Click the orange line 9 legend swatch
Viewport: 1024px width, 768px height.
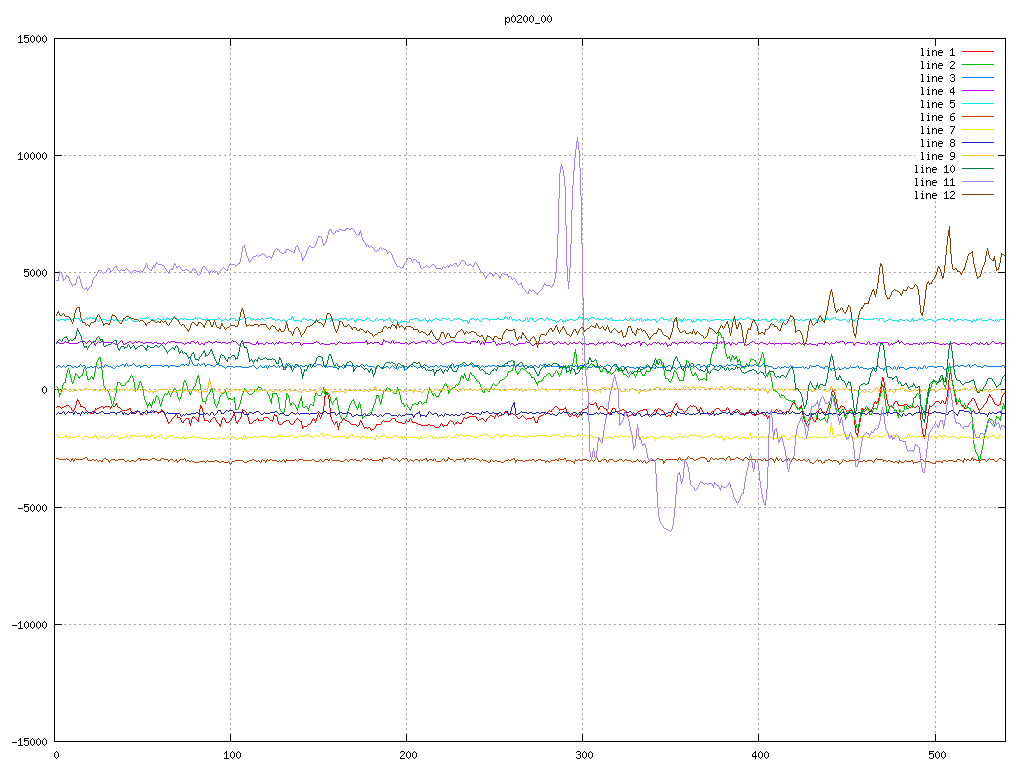[x=978, y=156]
